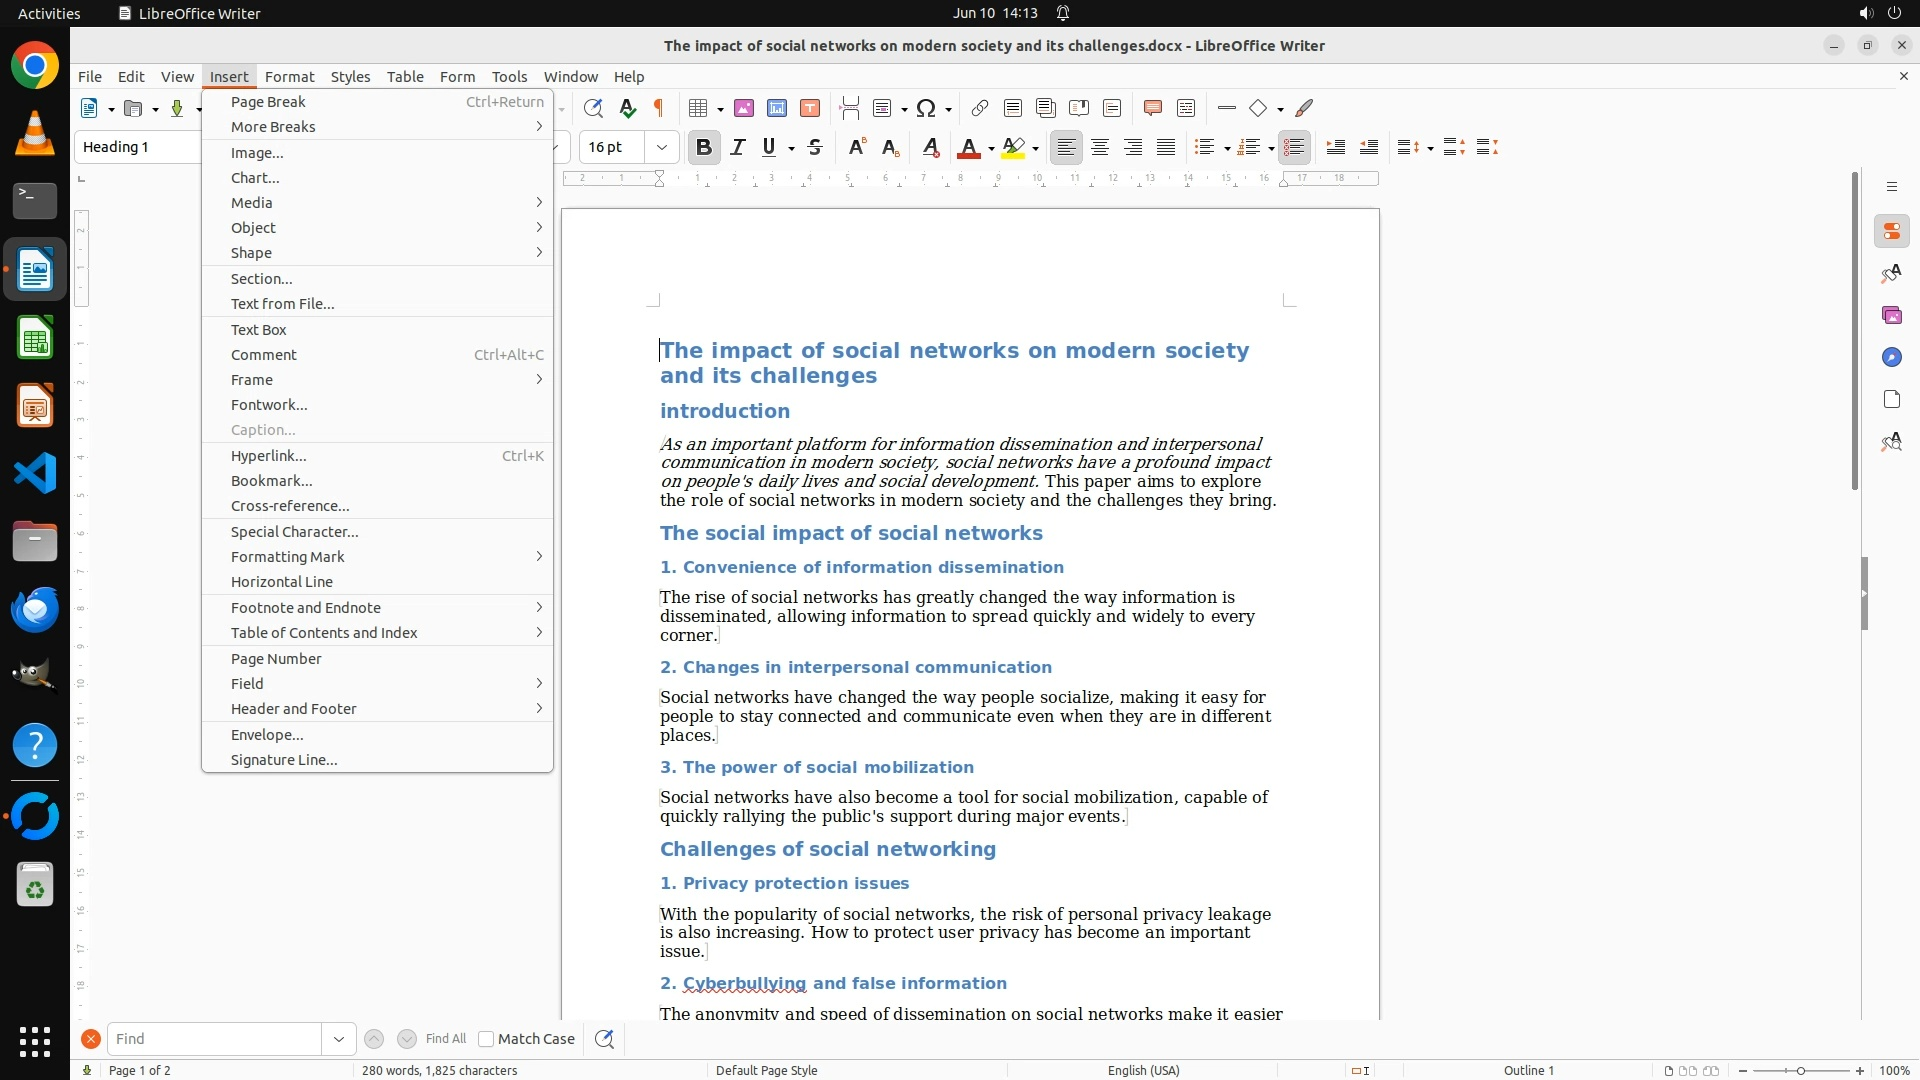Click the Insert Table toolbar icon
1920x1080 pixels.
click(699, 108)
